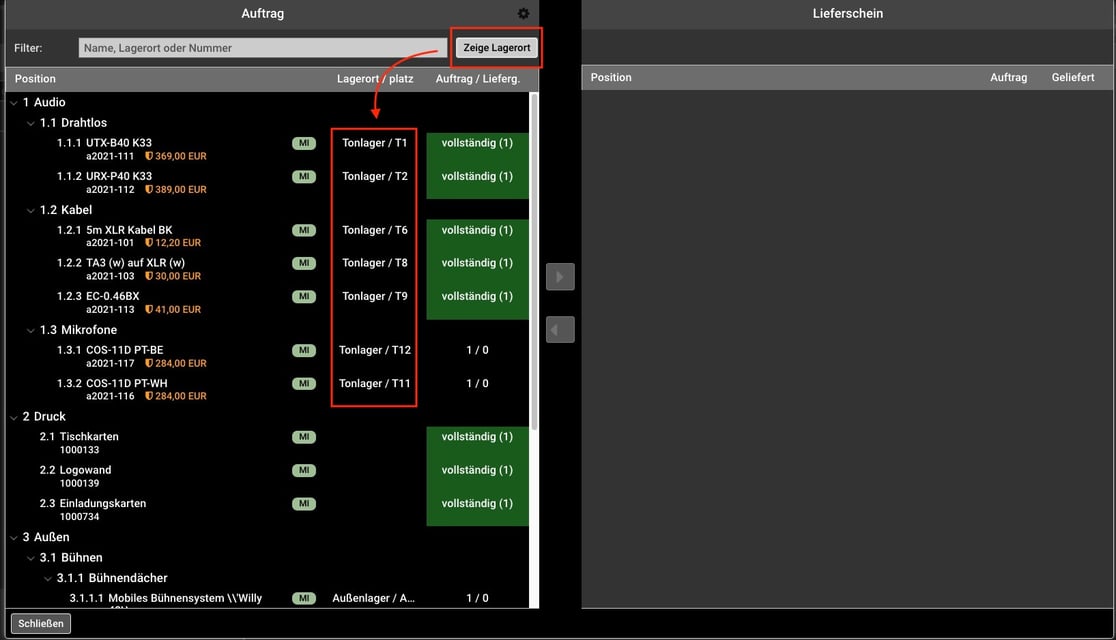This screenshot has width=1116, height=640.
Task: Open the gear settings in Auftrag header
Action: (x=523, y=14)
